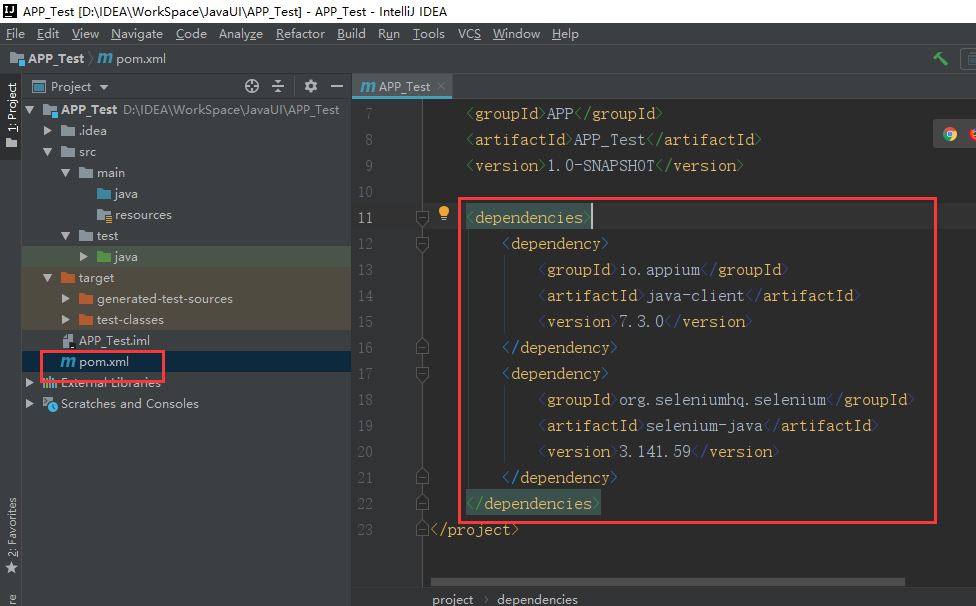976x606 pixels.
Task: Click the locate/scroll-from-source crosshair icon
Action: pos(252,86)
